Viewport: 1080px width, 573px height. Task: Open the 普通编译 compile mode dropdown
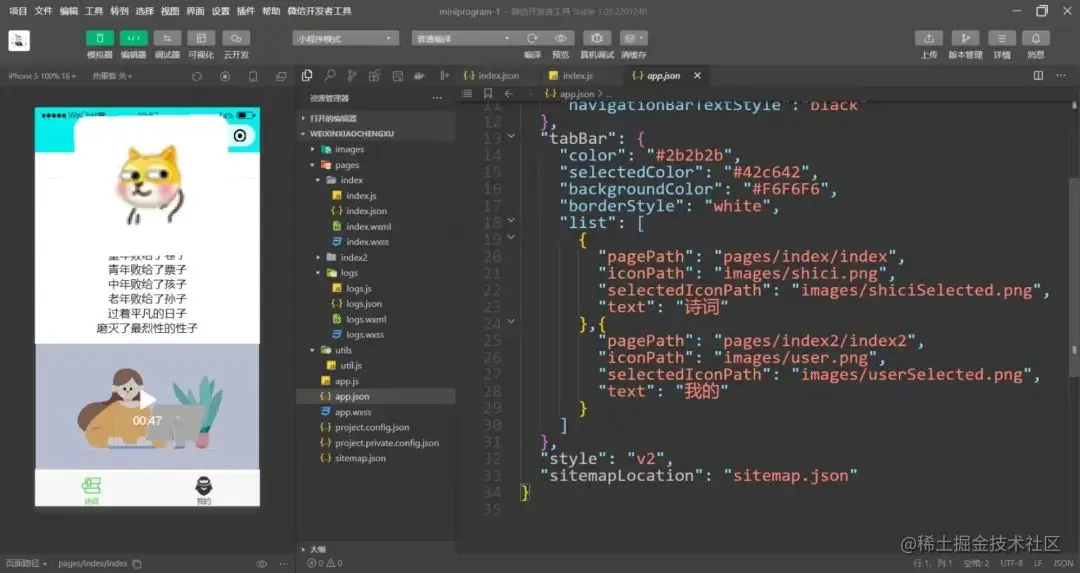coord(464,39)
